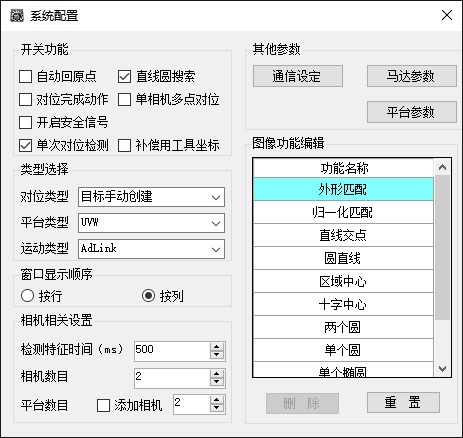Close the 系统配置 dialog
The height and width of the screenshot is (438, 463).
point(447,15)
